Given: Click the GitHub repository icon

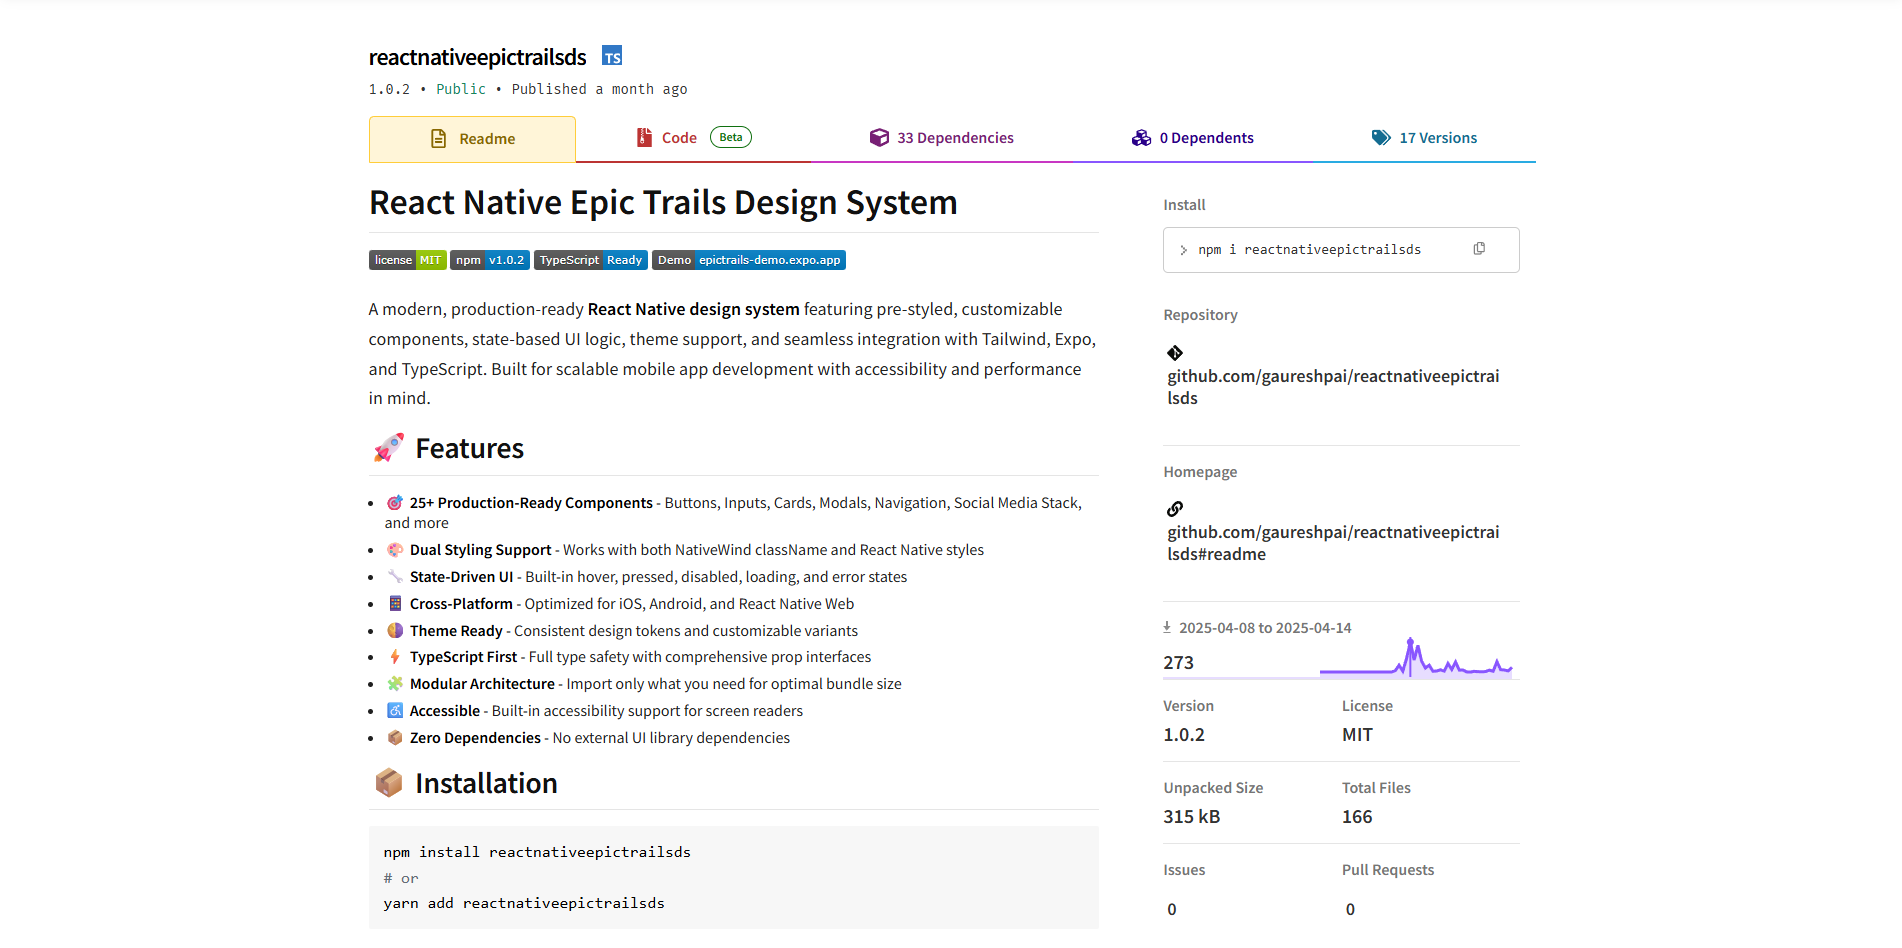Looking at the screenshot, I should 1174,352.
